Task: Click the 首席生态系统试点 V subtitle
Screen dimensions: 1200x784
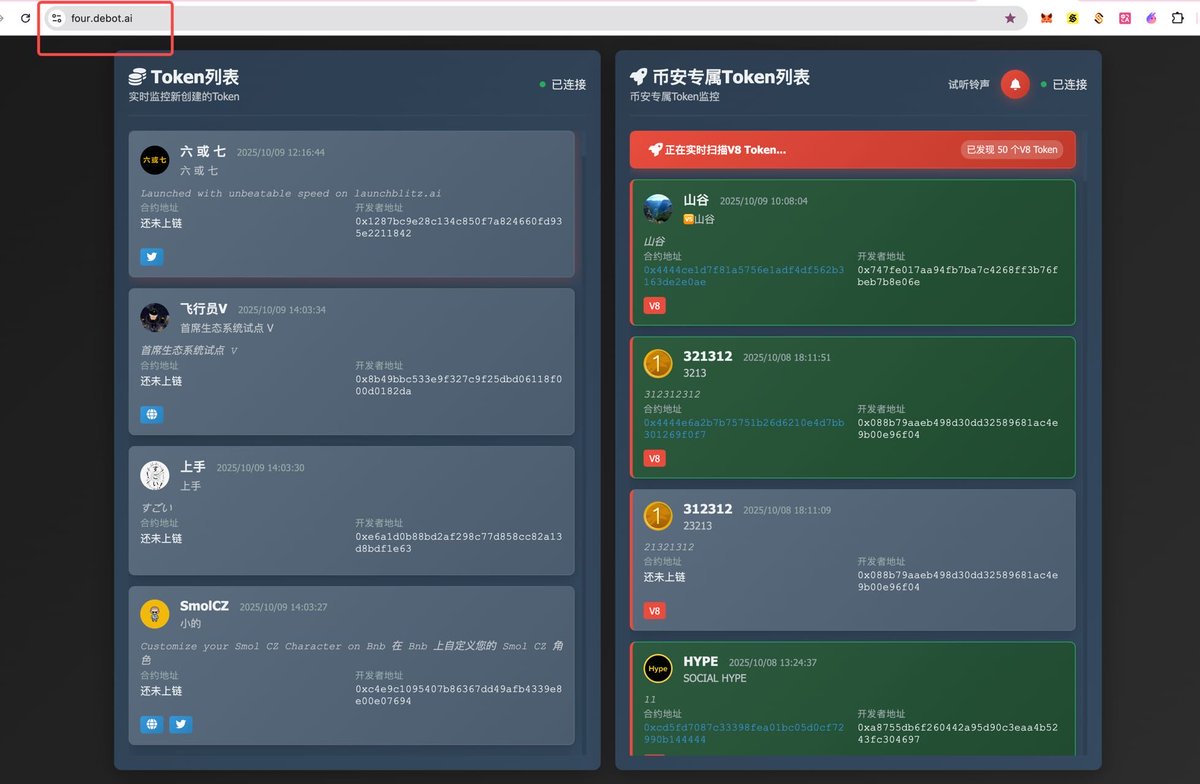Action: coord(227,327)
